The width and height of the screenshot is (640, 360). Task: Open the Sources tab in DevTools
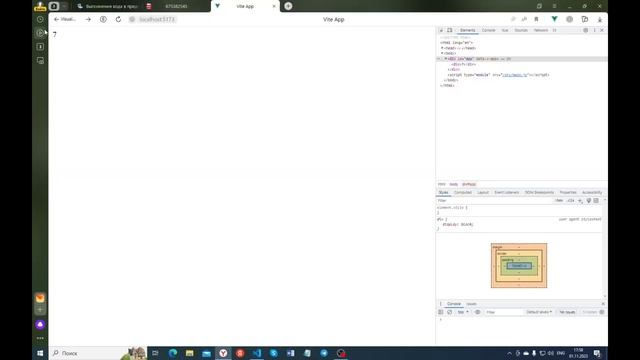[x=521, y=30]
